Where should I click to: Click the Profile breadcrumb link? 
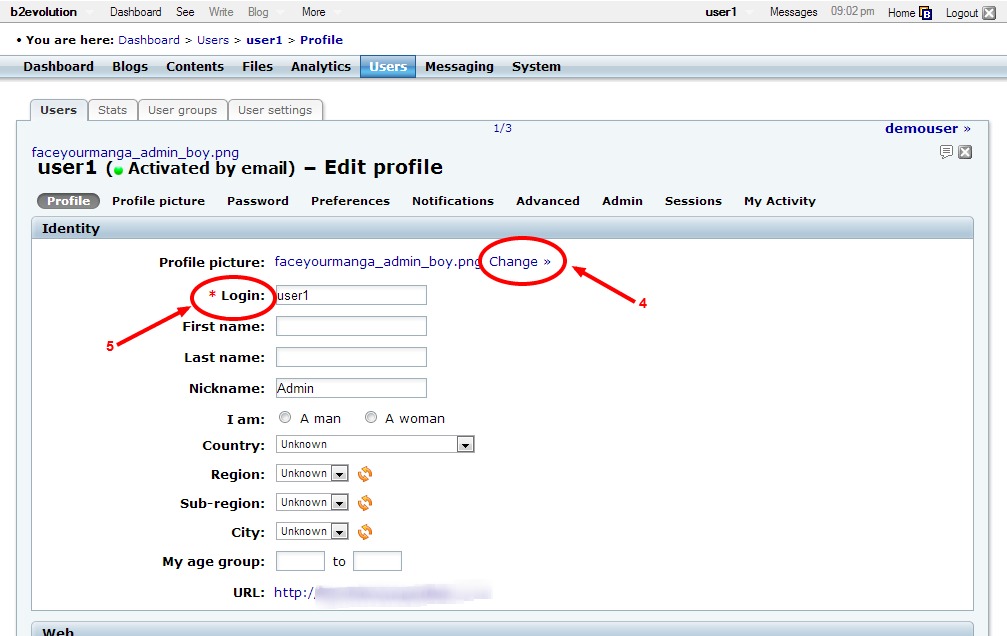[x=321, y=40]
